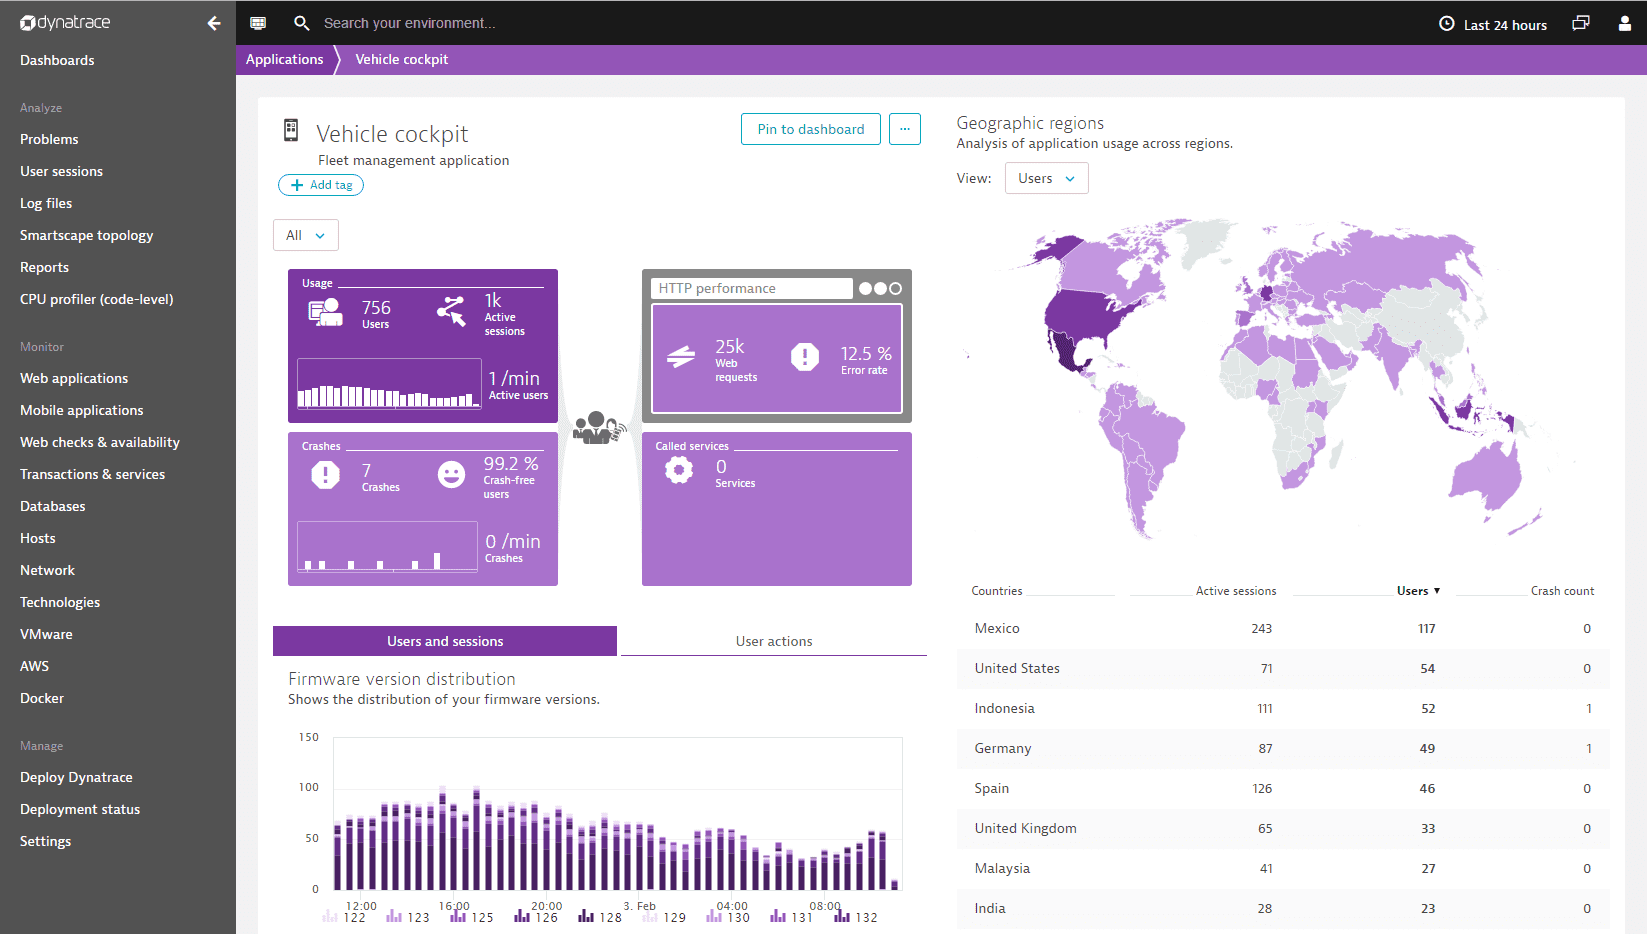Open Last 24 hours timeframe selector
The height and width of the screenshot is (934, 1647).
1493,25
